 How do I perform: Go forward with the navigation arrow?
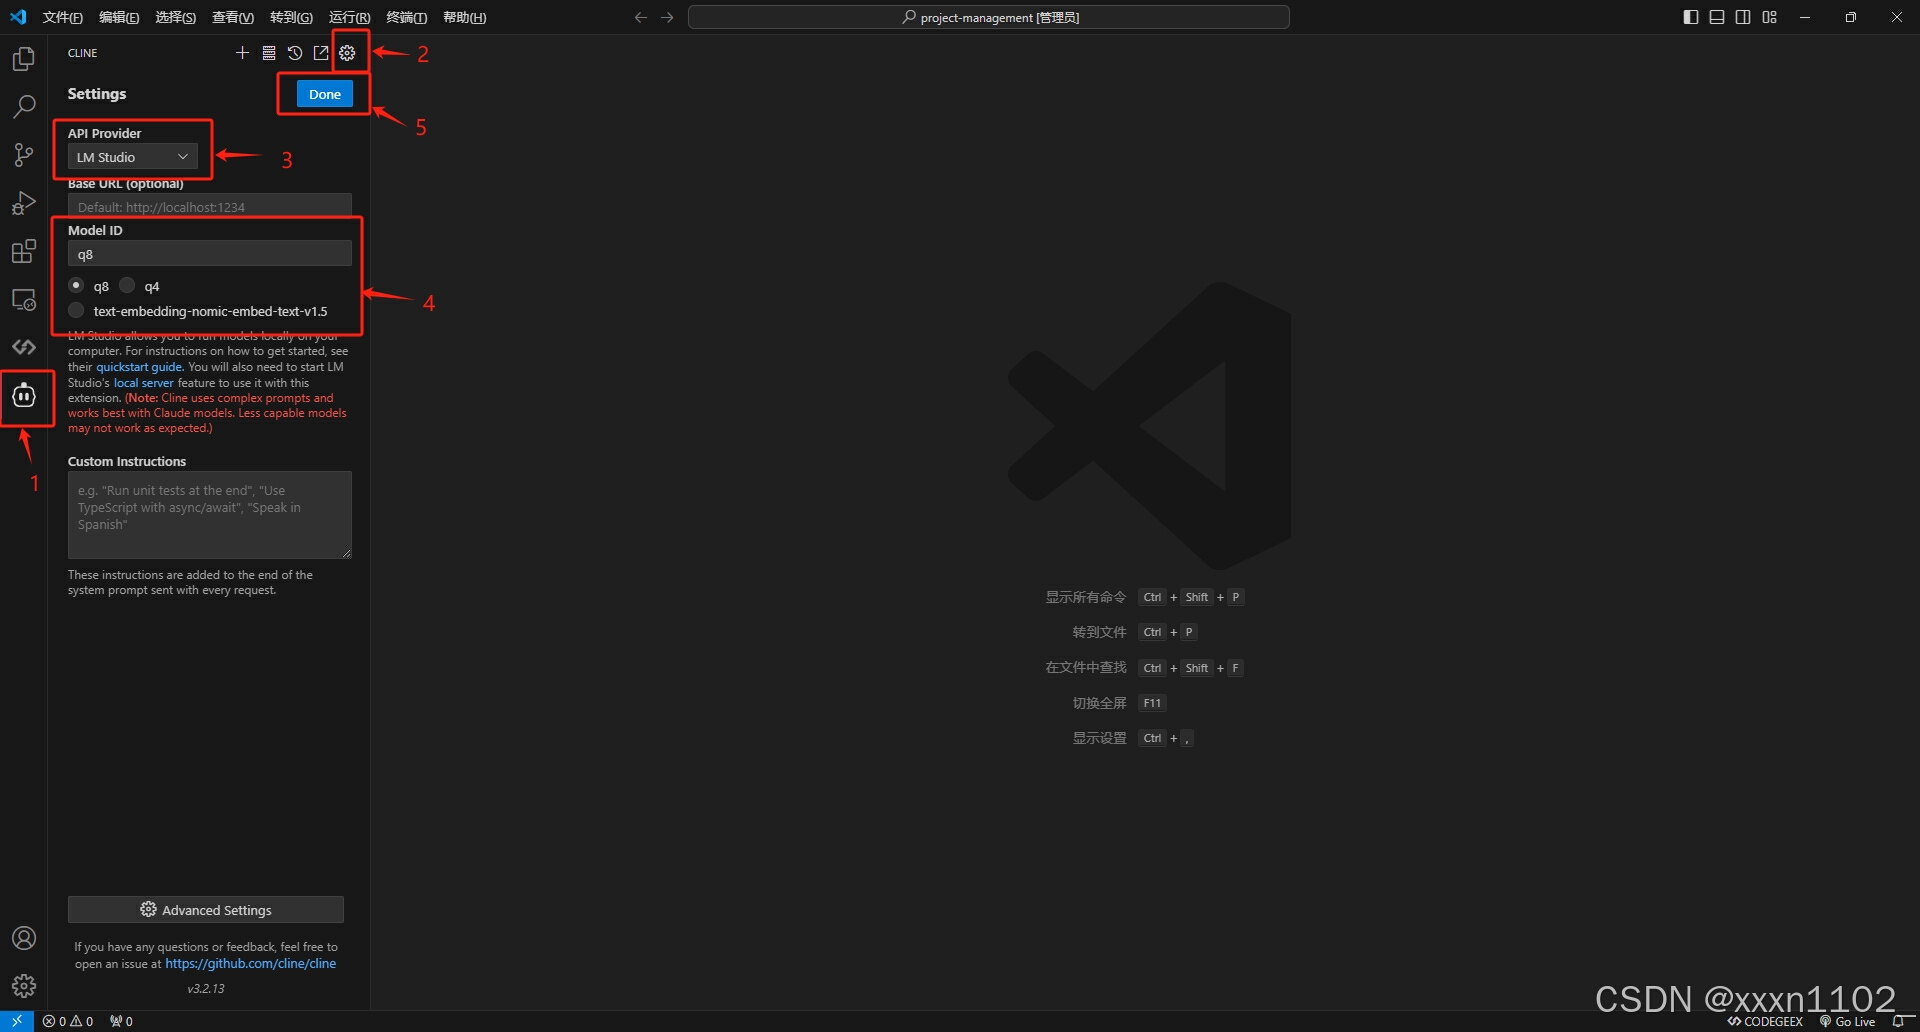[667, 17]
